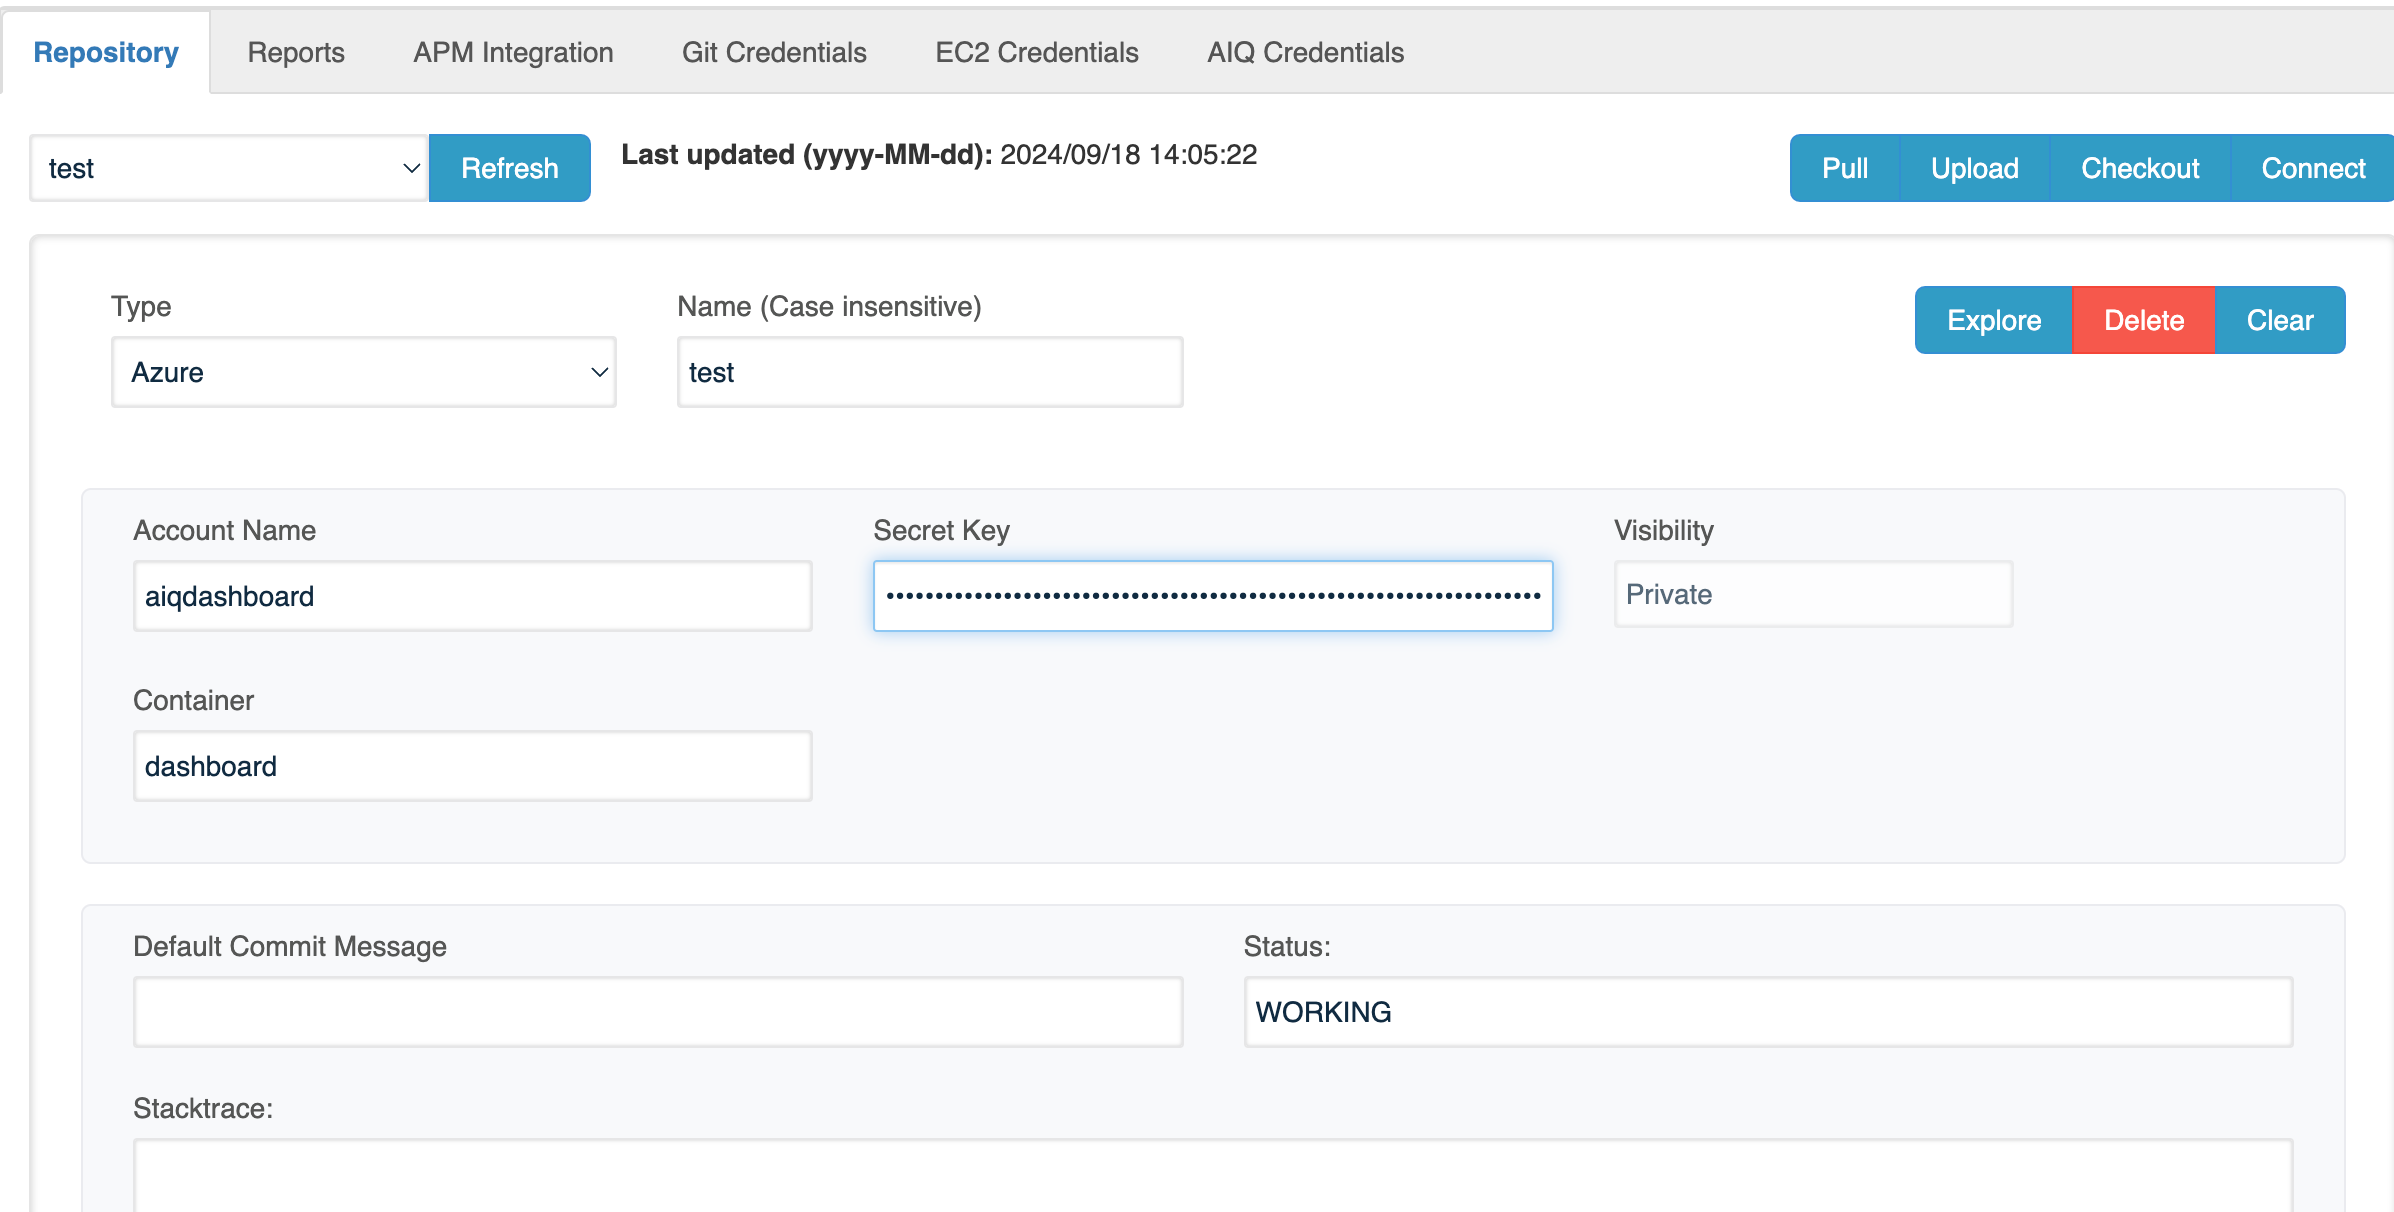2394x1212 pixels.
Task: Click the Connect button
Action: click(x=2313, y=168)
